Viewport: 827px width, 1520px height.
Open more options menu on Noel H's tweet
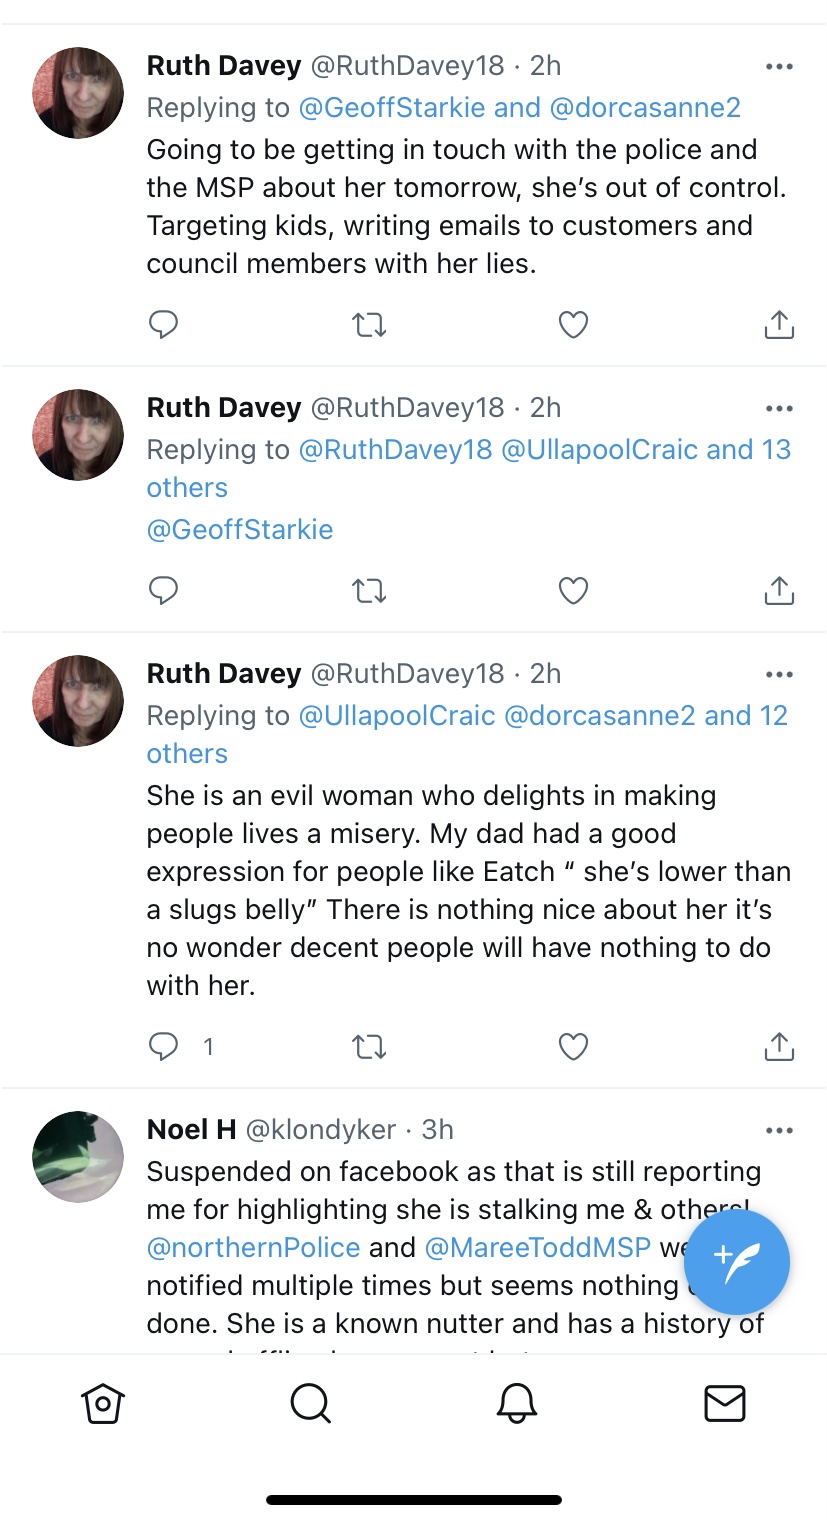pyautogui.click(x=779, y=1130)
